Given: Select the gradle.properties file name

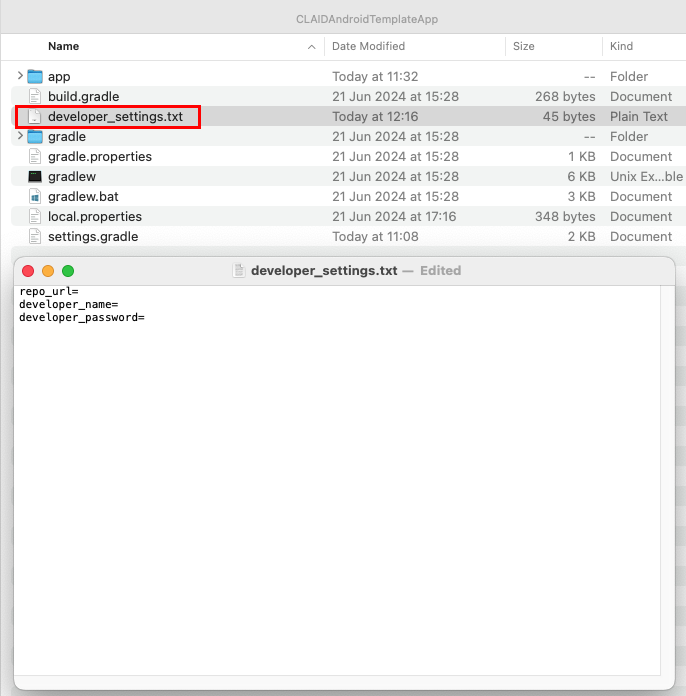Looking at the screenshot, I should point(100,156).
